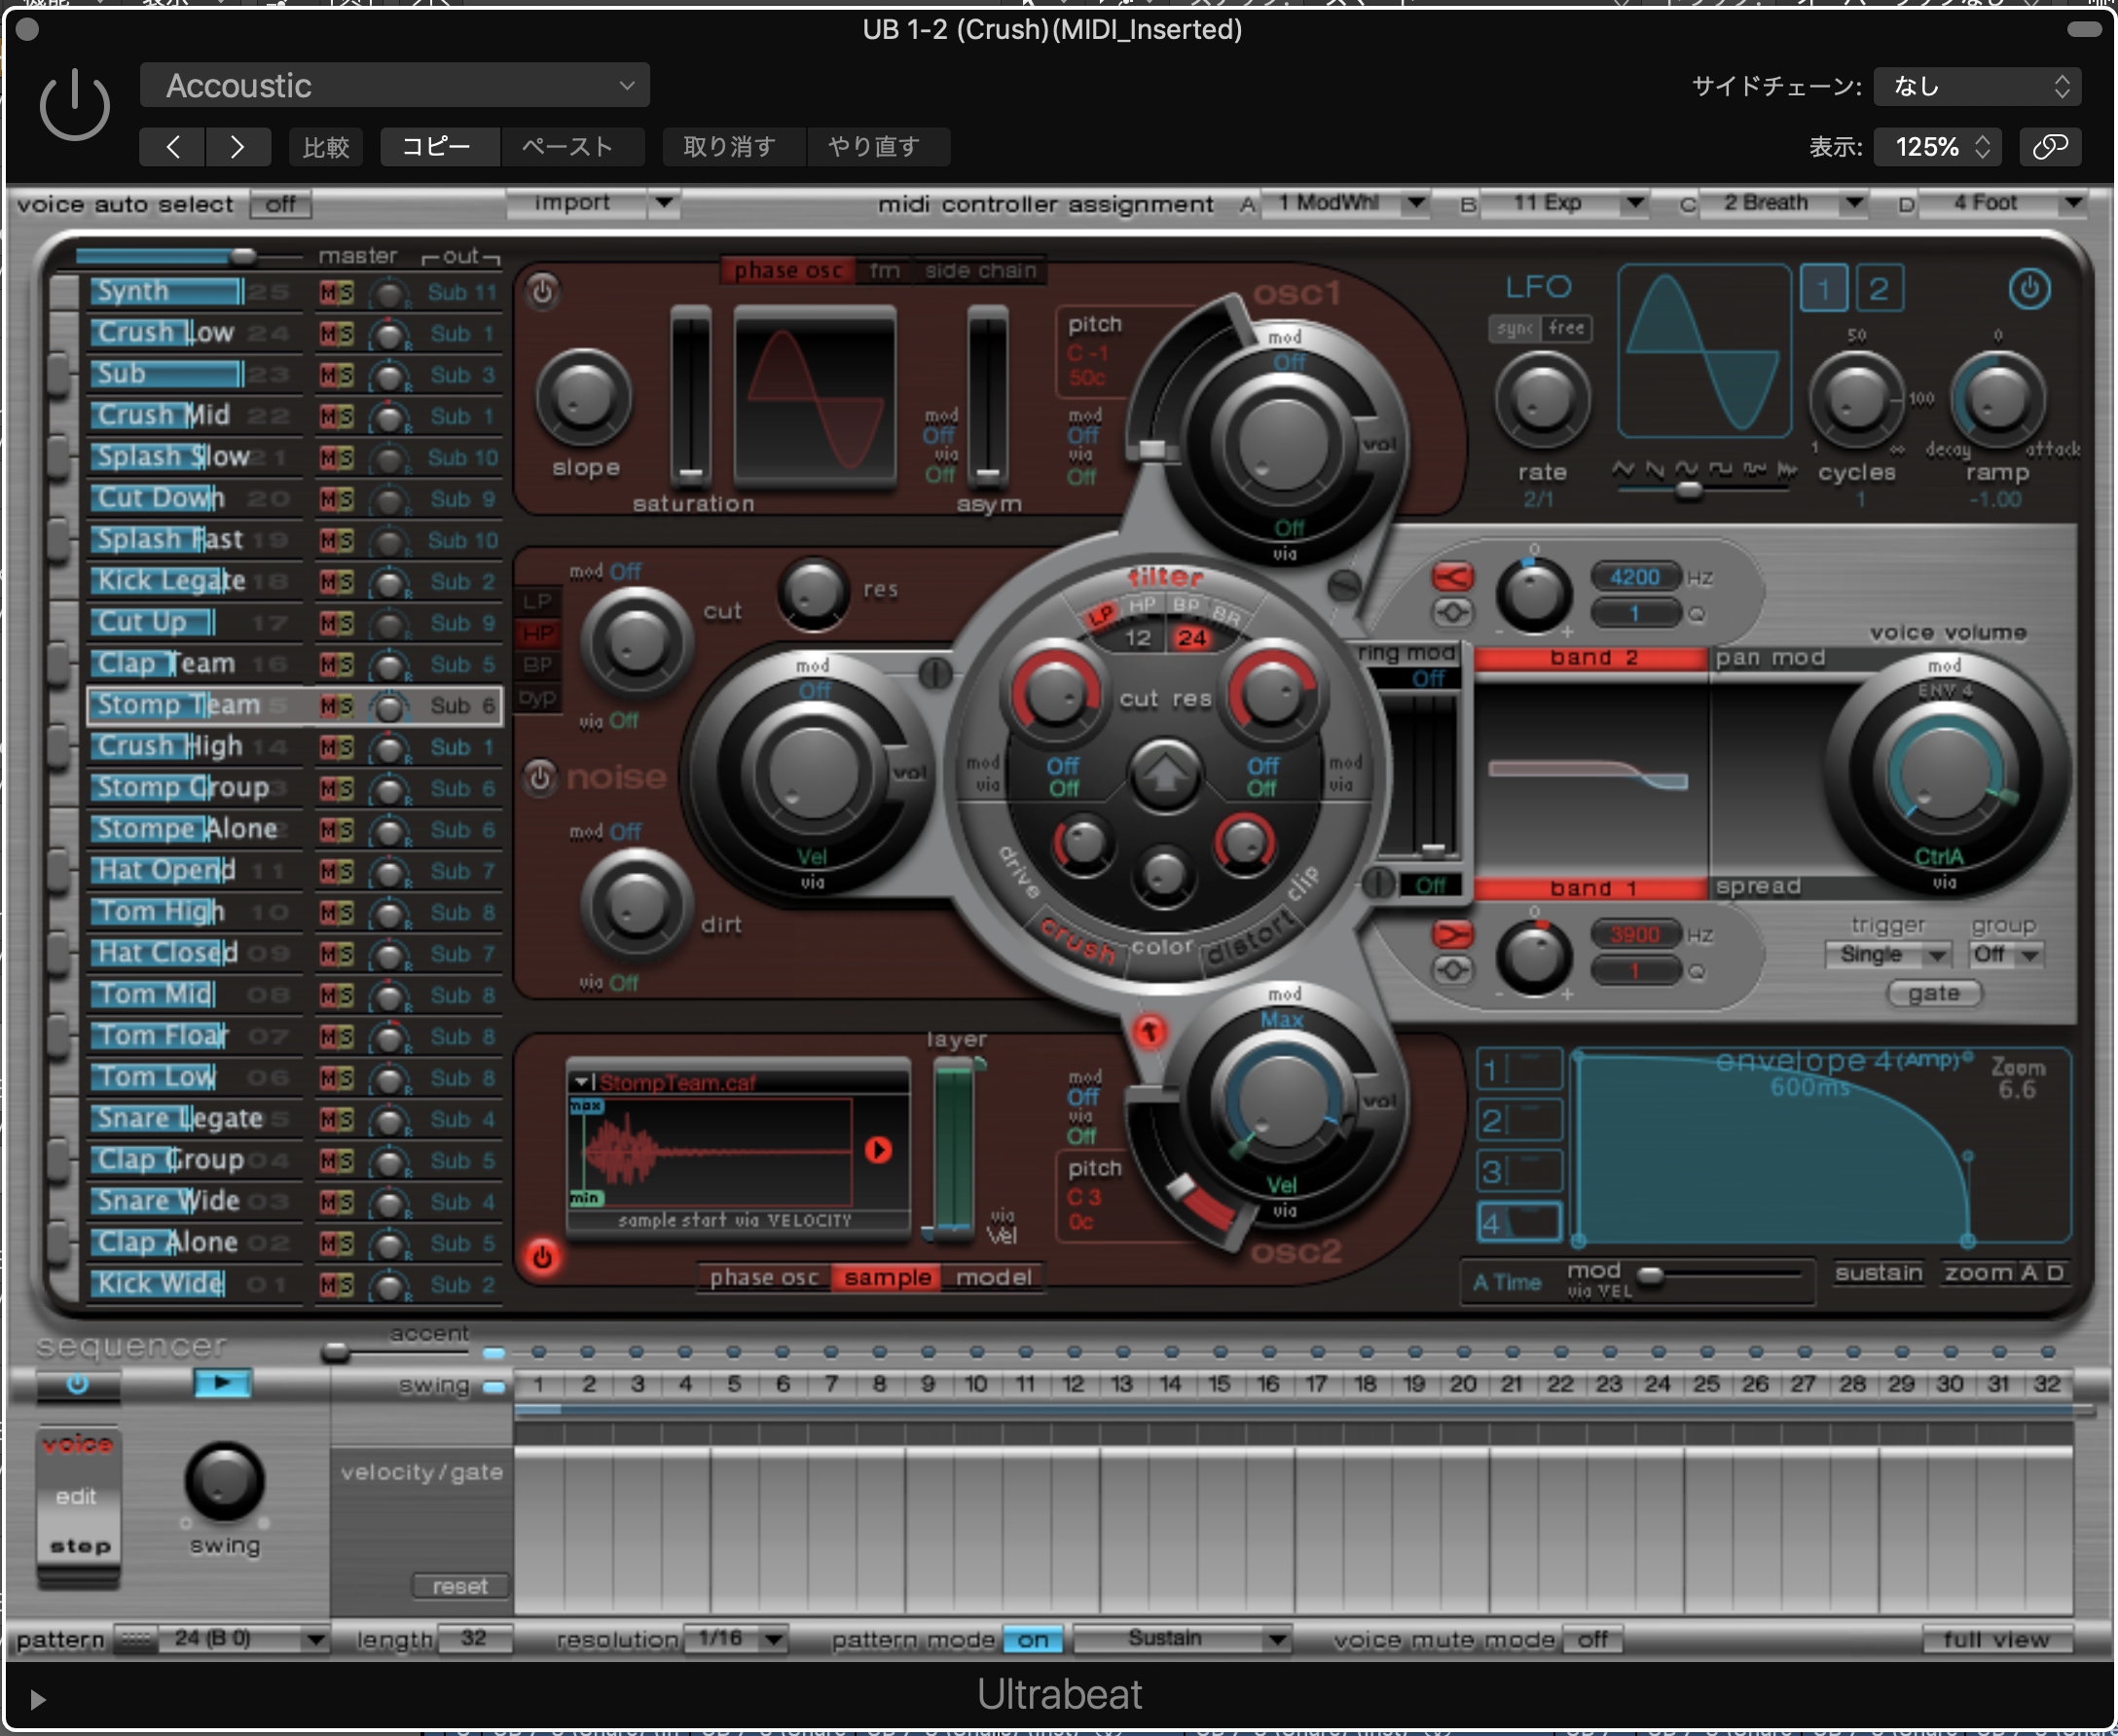
Task: Mute the Stomp Team voice
Action: click(328, 706)
